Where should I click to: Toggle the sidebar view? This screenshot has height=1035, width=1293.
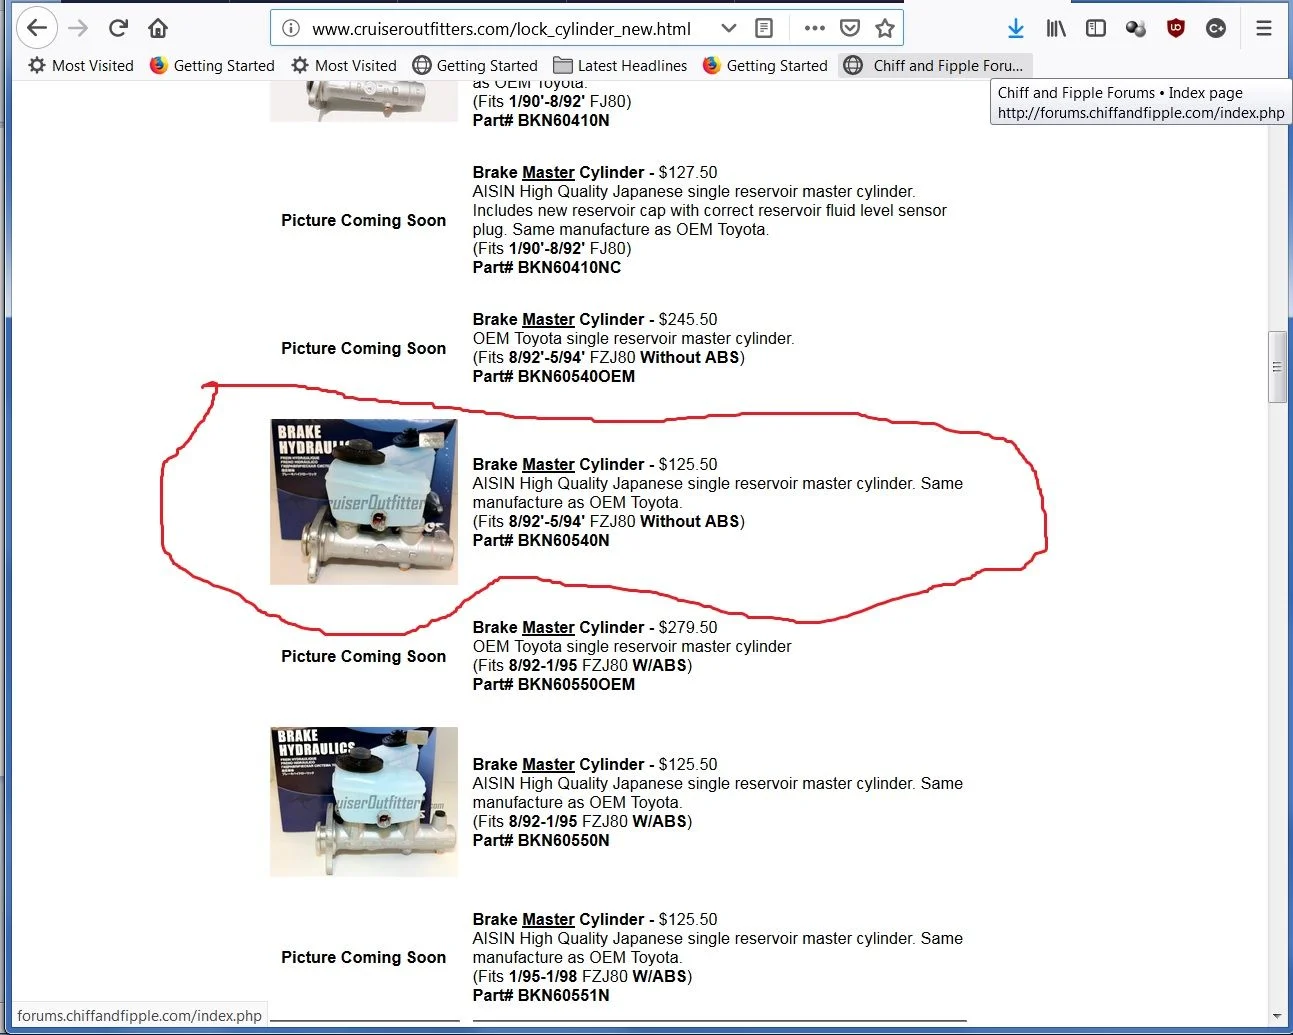point(1096,28)
